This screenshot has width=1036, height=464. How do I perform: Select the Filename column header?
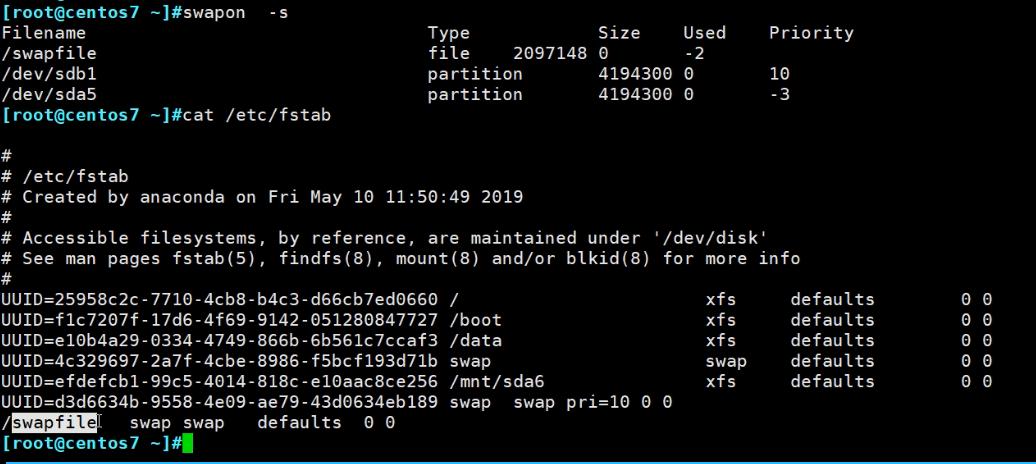coord(44,33)
